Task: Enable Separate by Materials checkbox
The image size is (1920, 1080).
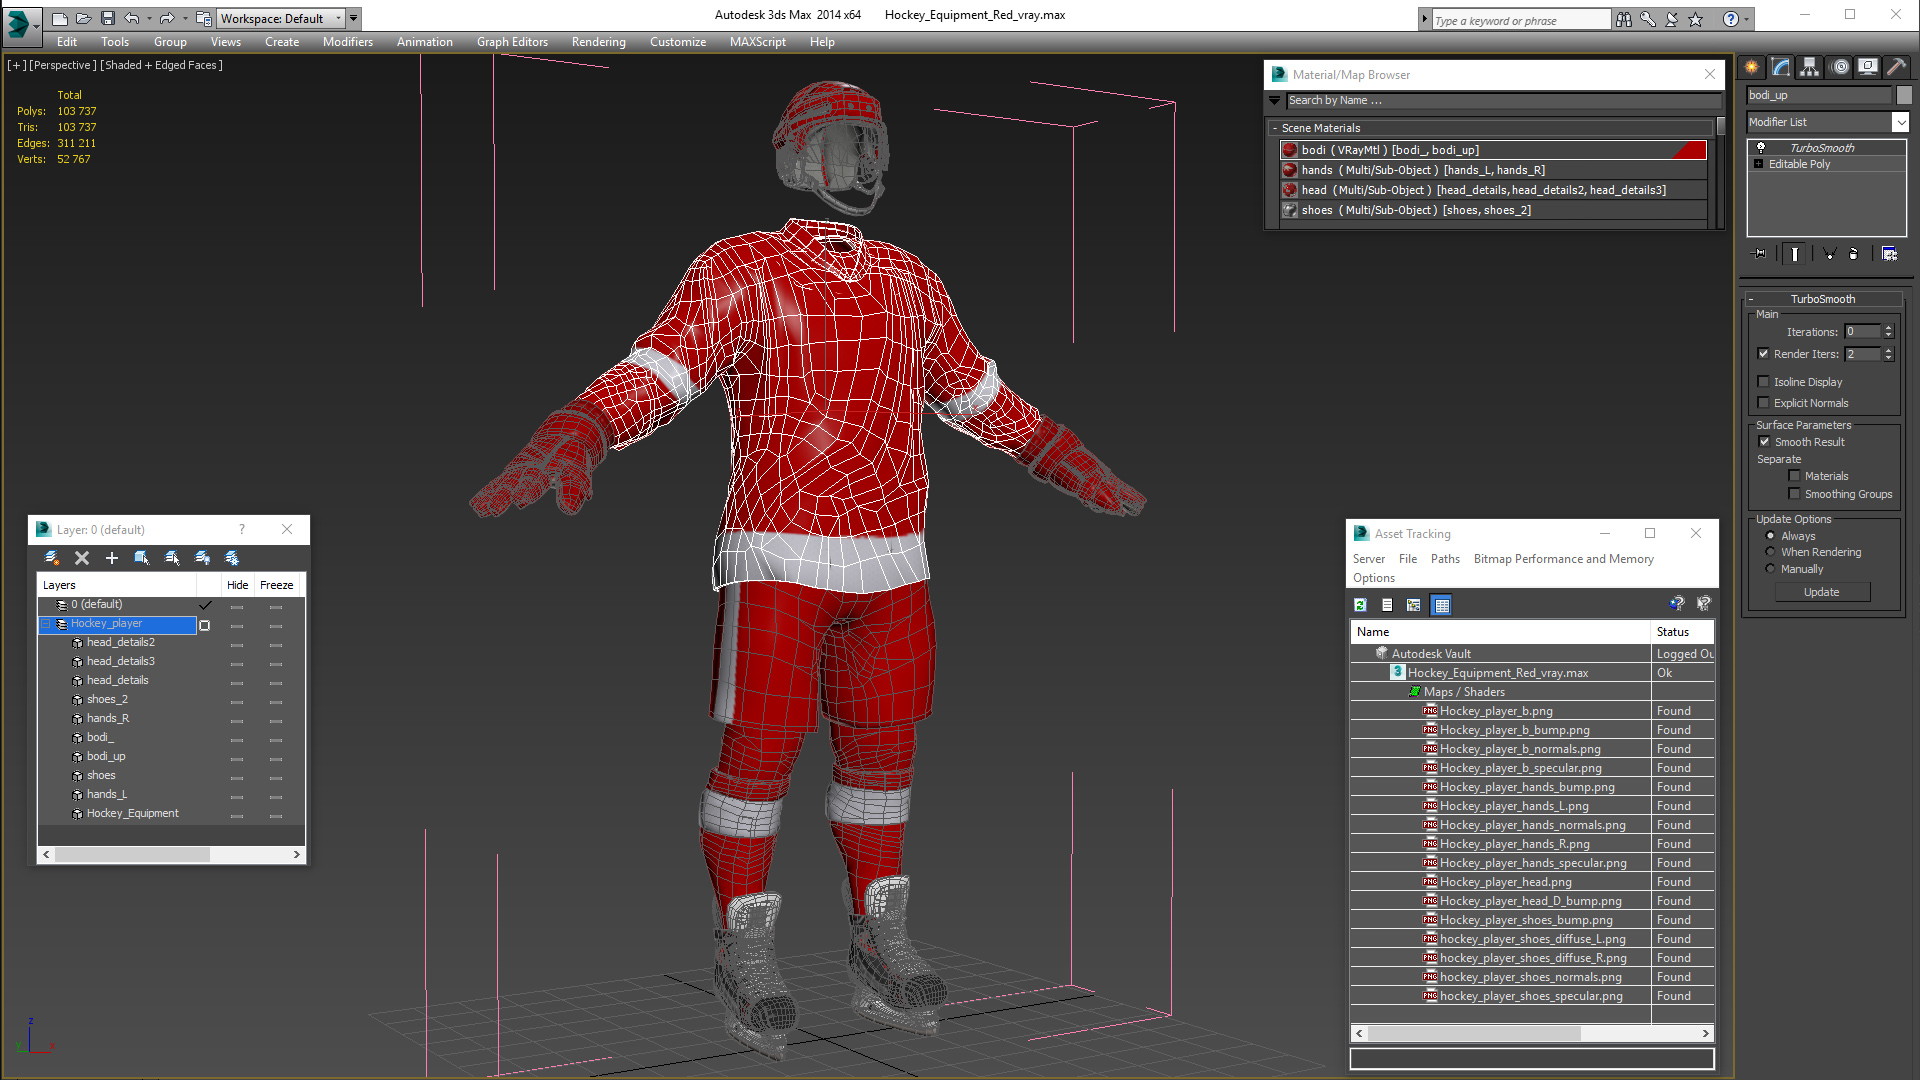Action: coord(1794,476)
